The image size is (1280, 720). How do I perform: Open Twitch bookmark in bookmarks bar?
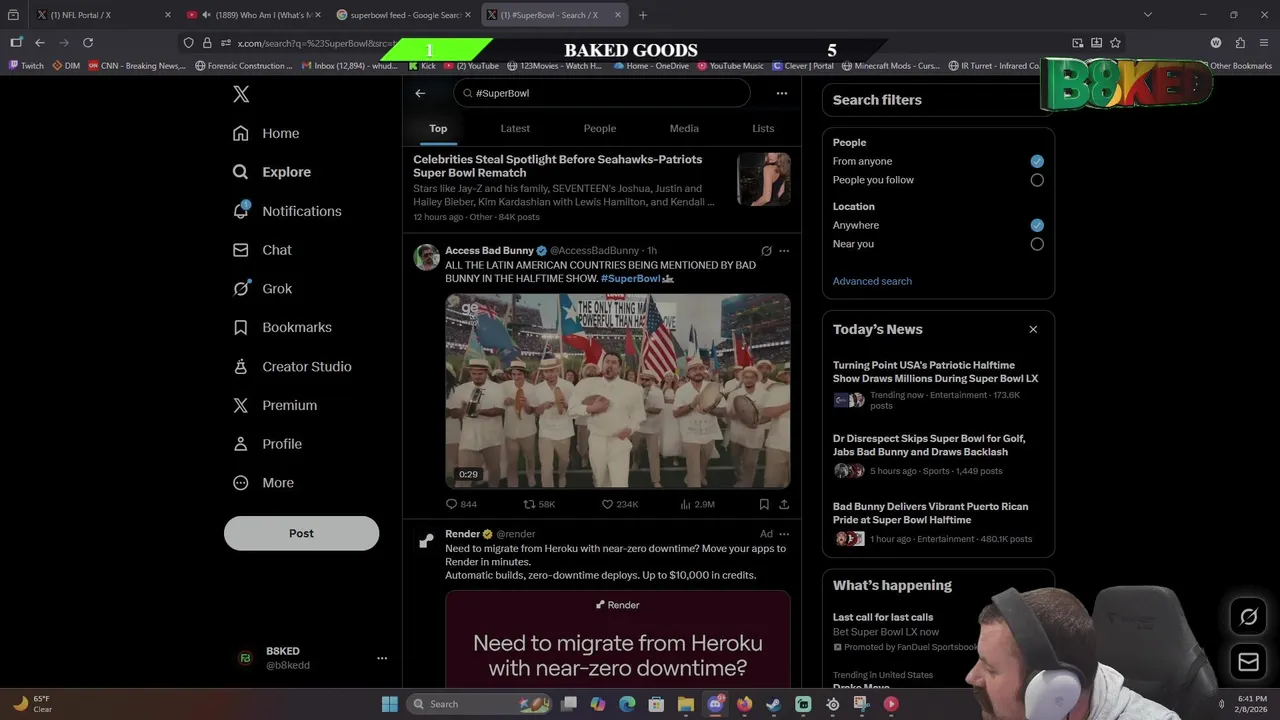point(26,66)
